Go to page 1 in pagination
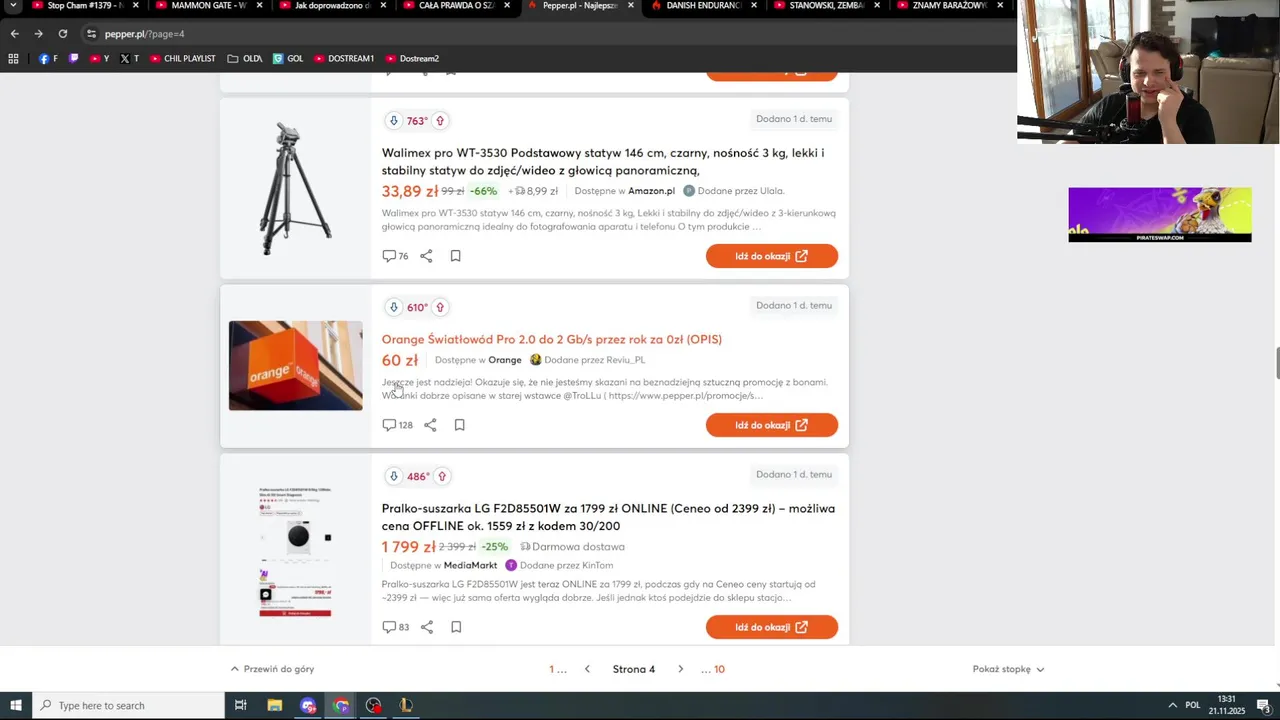Image resolution: width=1280 pixels, height=720 pixels. pos(551,669)
